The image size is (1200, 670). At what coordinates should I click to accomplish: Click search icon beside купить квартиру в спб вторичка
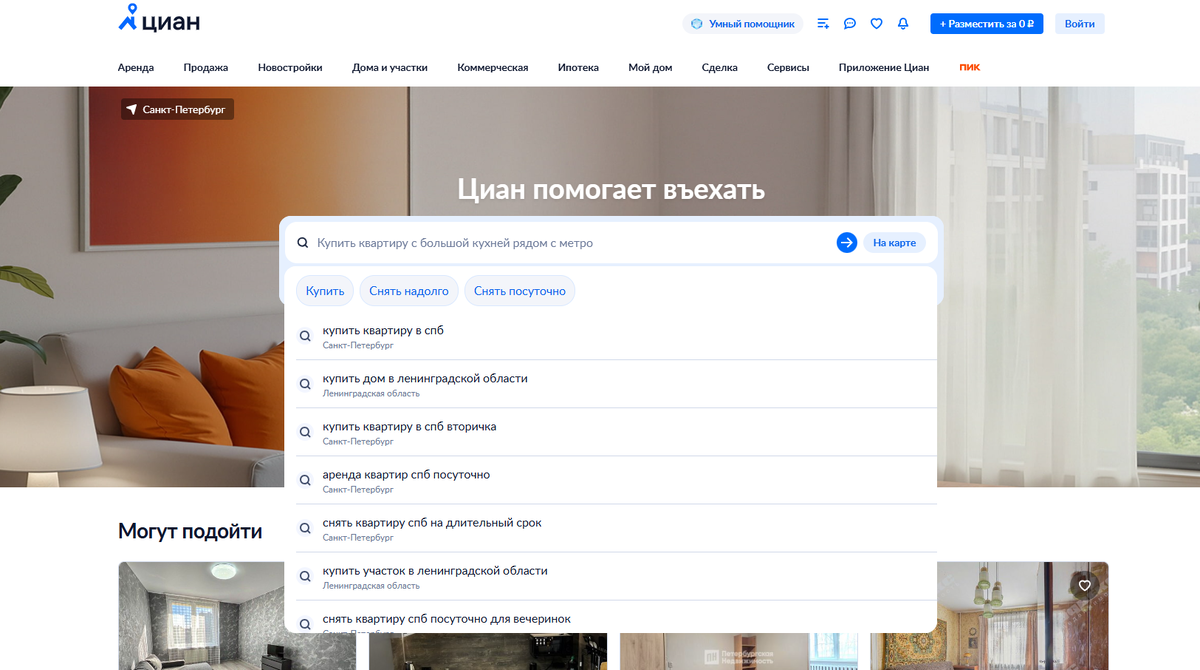tap(306, 433)
